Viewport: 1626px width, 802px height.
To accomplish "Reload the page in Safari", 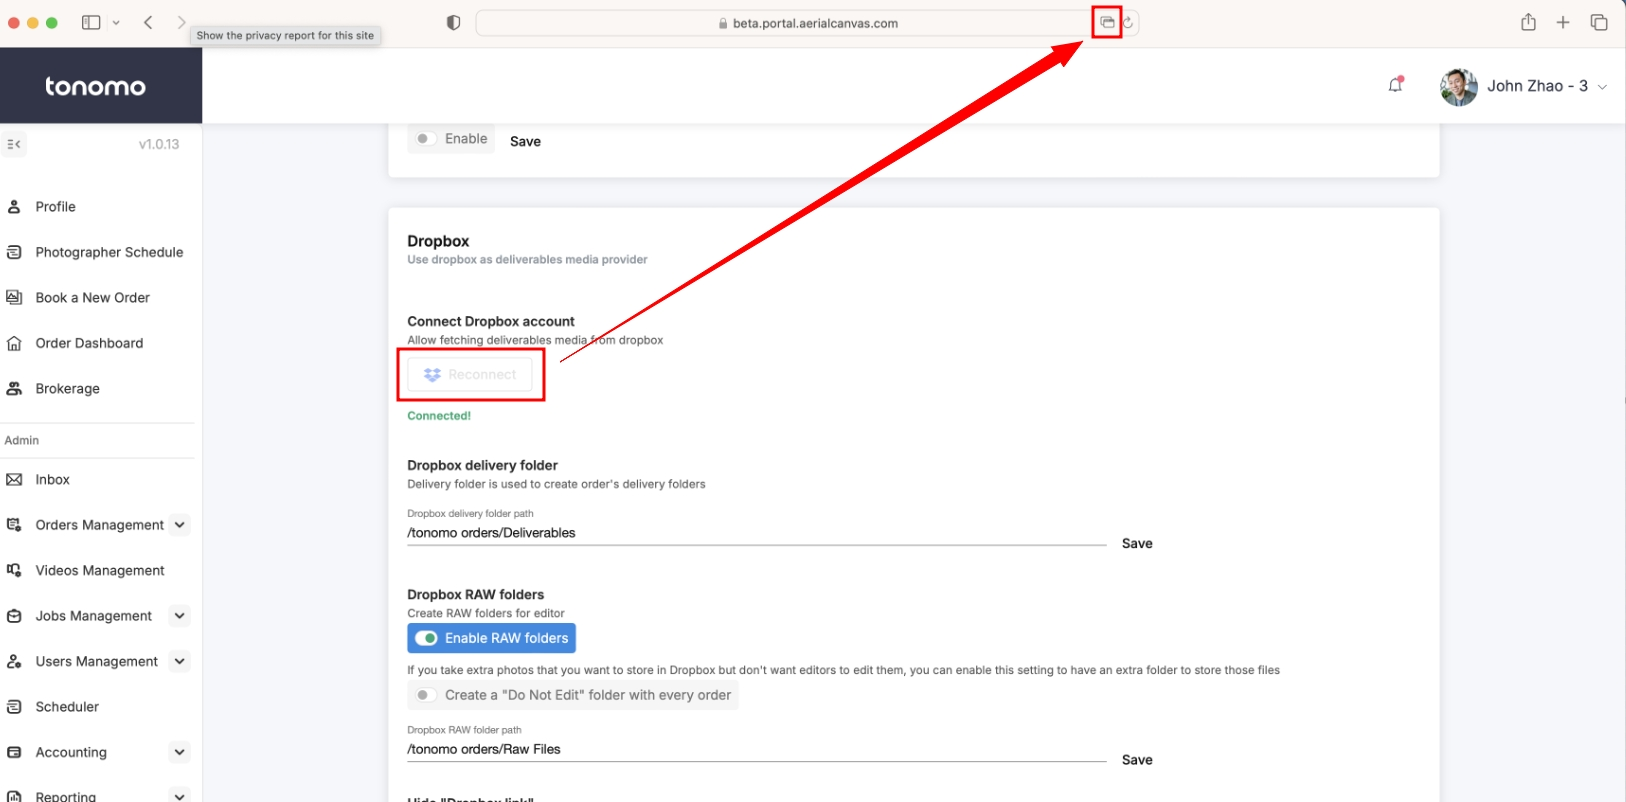I will 1128,22.
